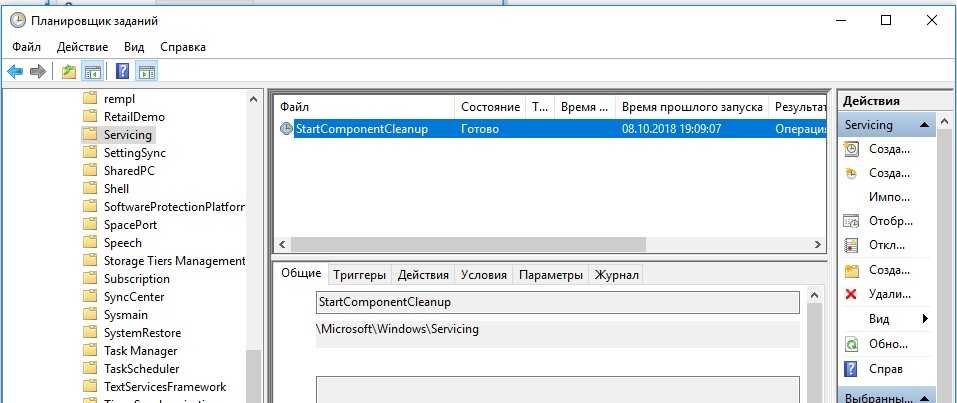Screen dimensions: 957x403
Task: Click the Task Scheduler title bar clock icon
Action: tap(18, 20)
